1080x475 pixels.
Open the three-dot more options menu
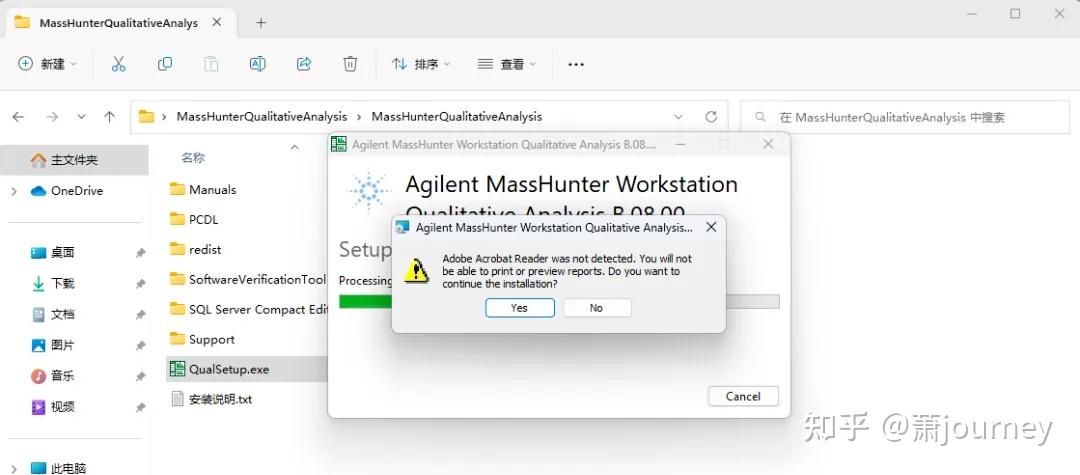click(x=576, y=64)
